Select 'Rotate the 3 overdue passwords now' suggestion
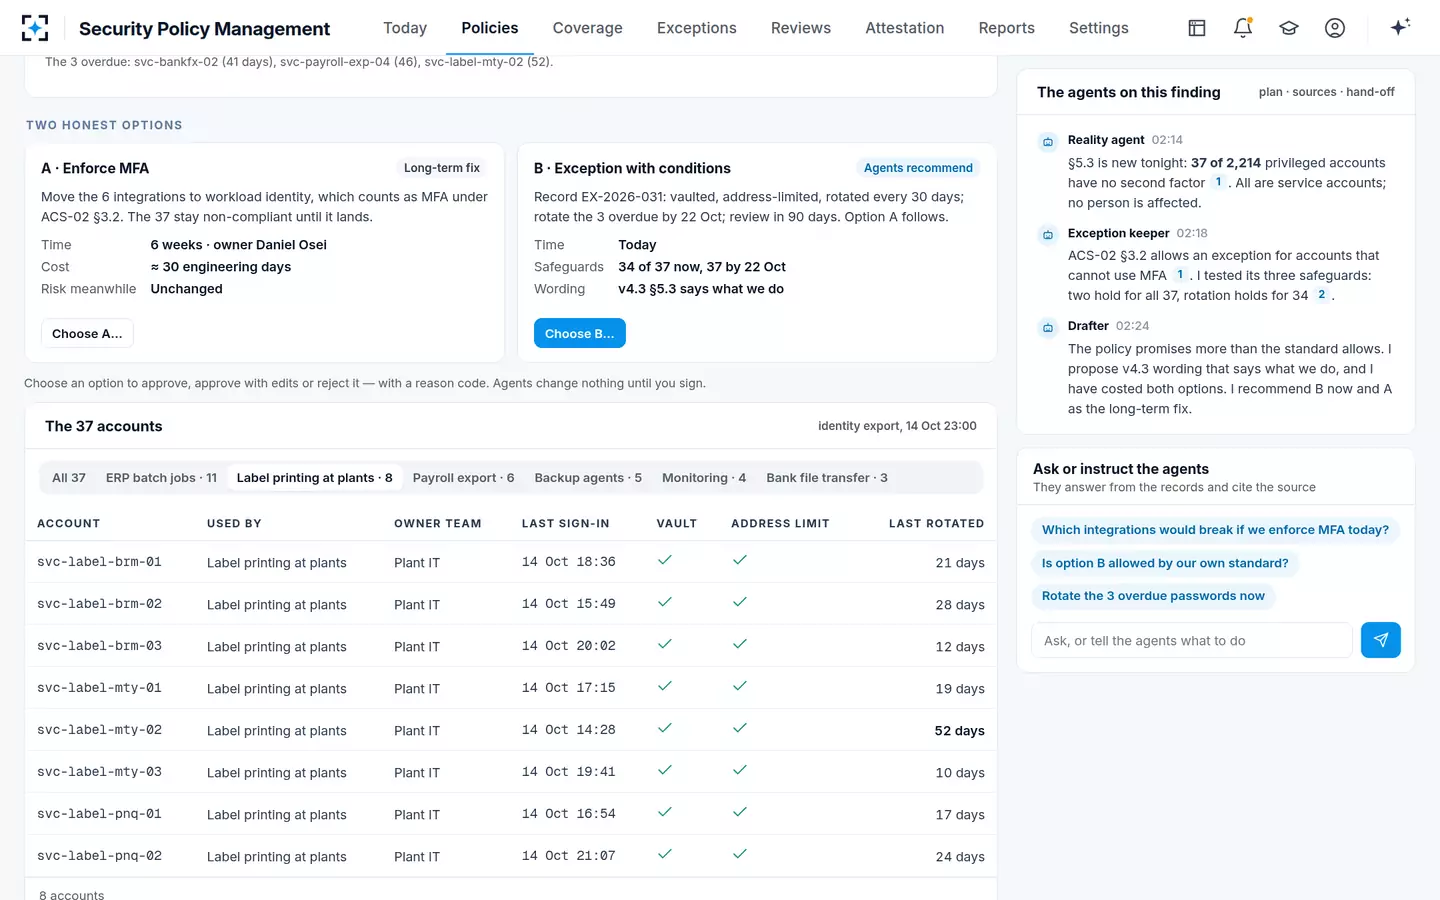The image size is (1440, 900). pos(1153,596)
